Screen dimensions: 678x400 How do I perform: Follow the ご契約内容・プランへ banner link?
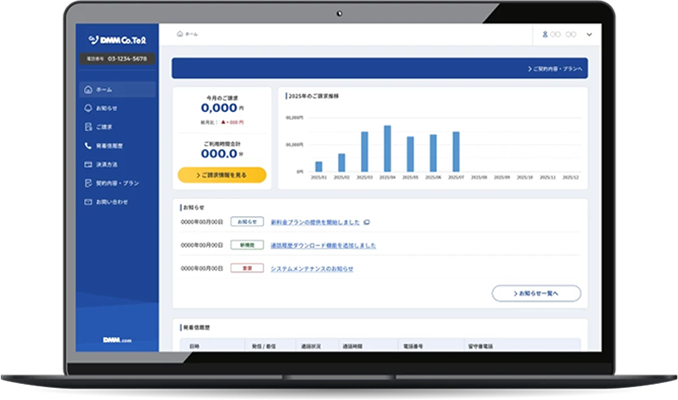[x=555, y=69]
